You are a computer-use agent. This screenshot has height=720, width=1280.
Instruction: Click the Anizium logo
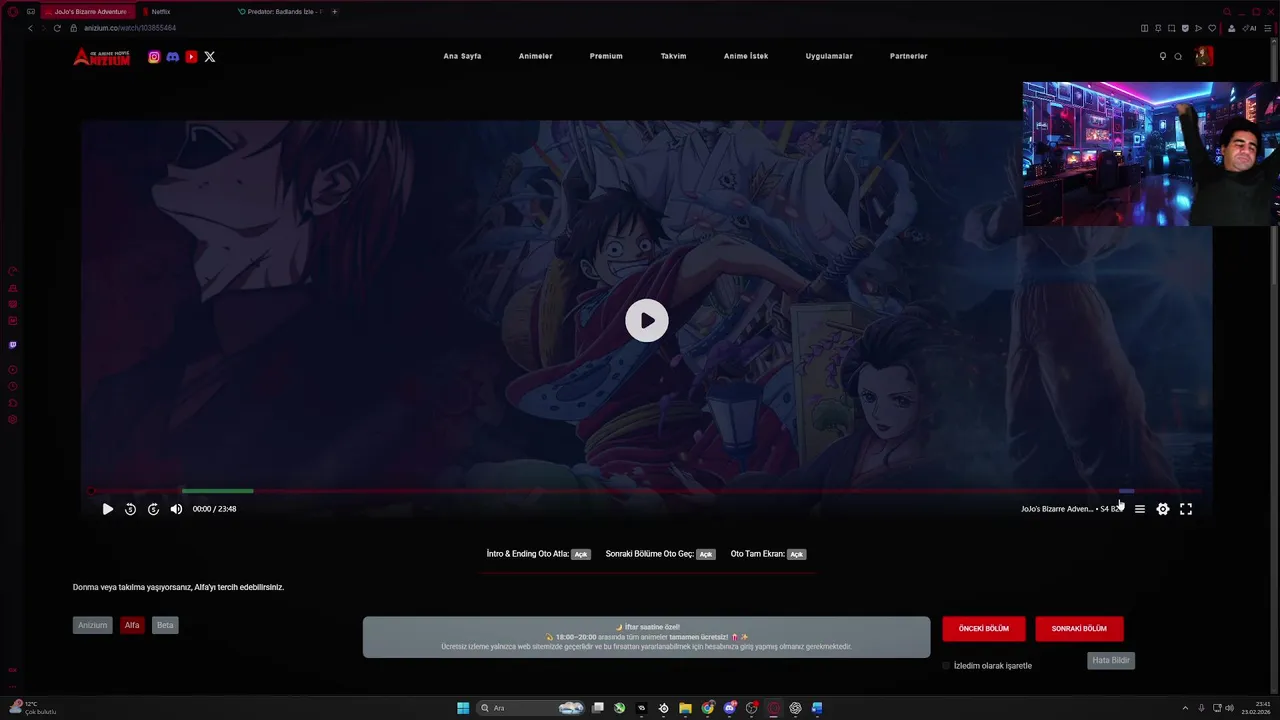click(101, 57)
